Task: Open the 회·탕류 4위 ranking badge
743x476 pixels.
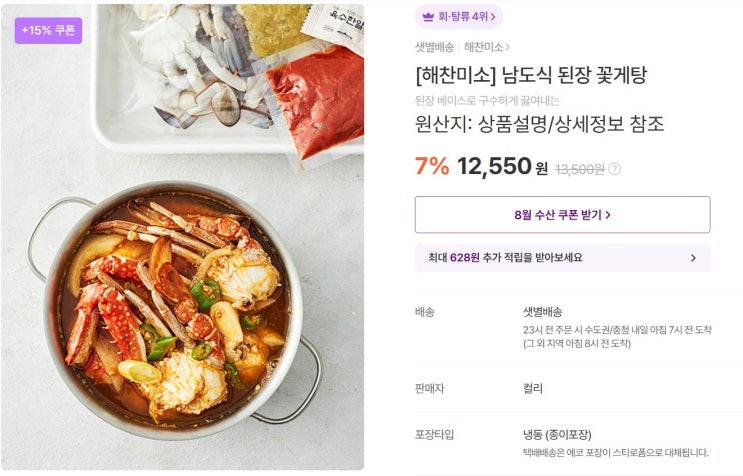Action: coord(458,17)
